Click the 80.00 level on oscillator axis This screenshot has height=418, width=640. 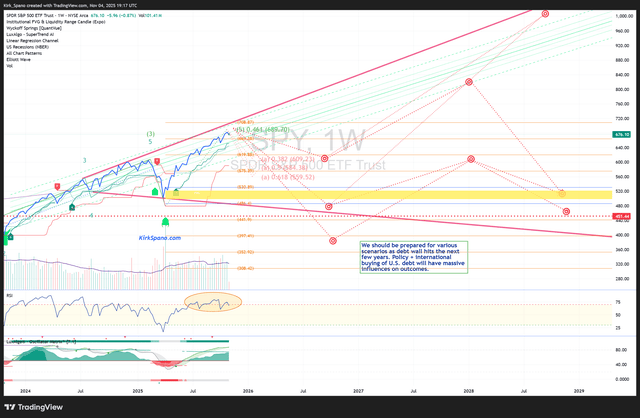point(621,350)
